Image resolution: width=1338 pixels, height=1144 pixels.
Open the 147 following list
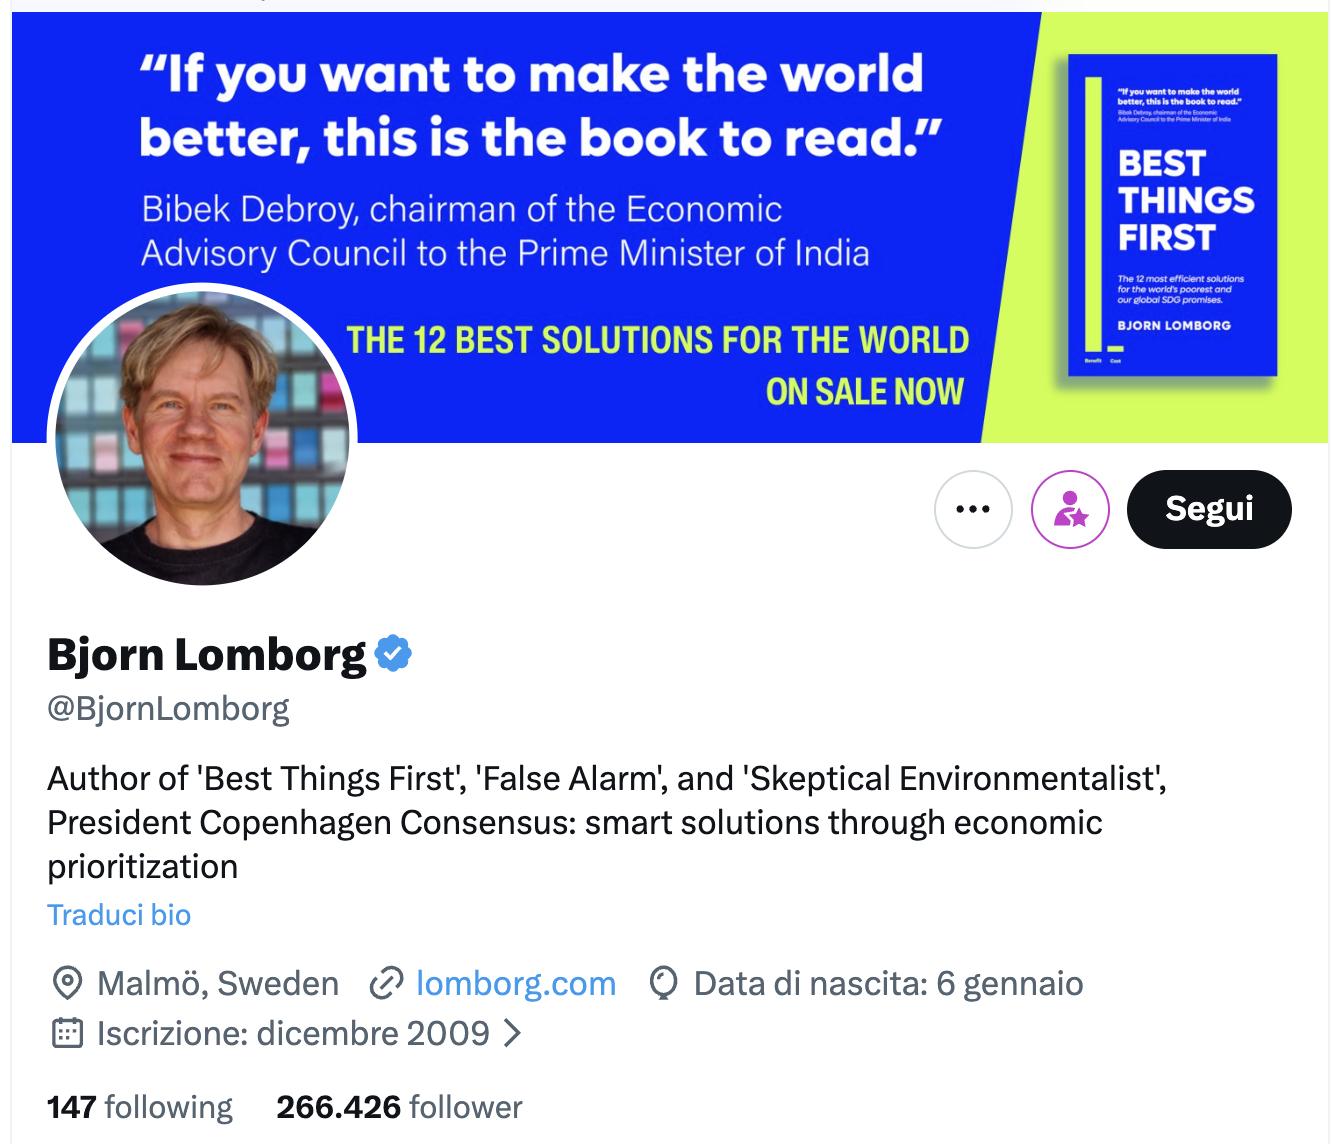(x=140, y=1107)
